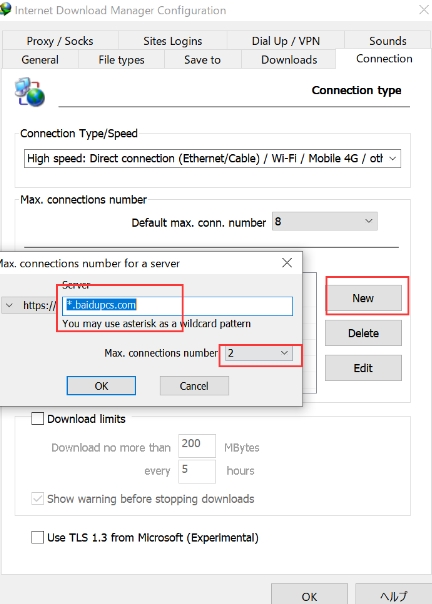Image resolution: width=432 pixels, height=604 pixels.
Task: Toggle Show warning before stopping downloads
Action: tap(37, 498)
